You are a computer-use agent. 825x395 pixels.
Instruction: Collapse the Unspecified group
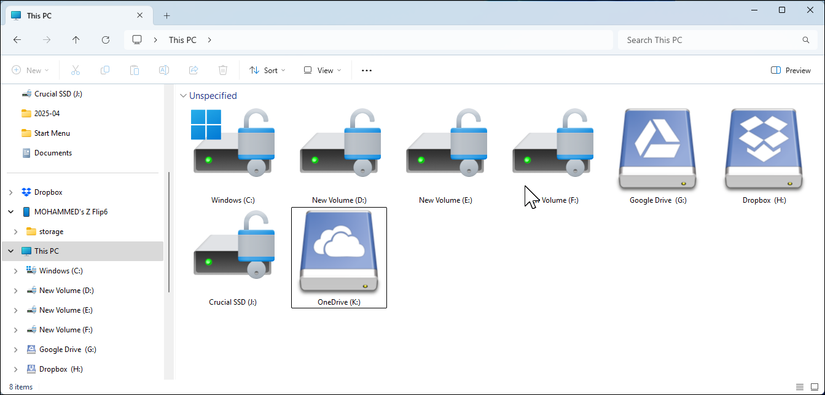click(183, 96)
